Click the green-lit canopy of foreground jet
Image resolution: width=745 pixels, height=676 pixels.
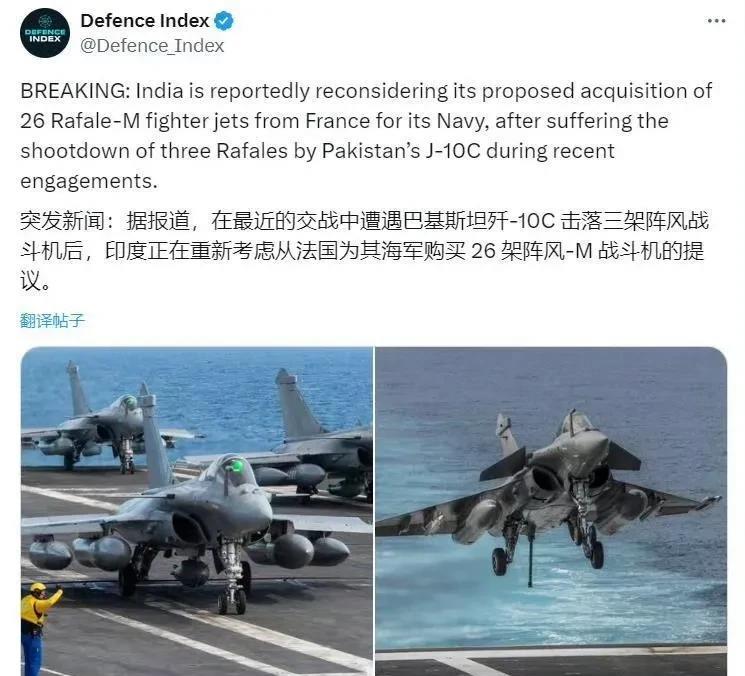coord(235,470)
